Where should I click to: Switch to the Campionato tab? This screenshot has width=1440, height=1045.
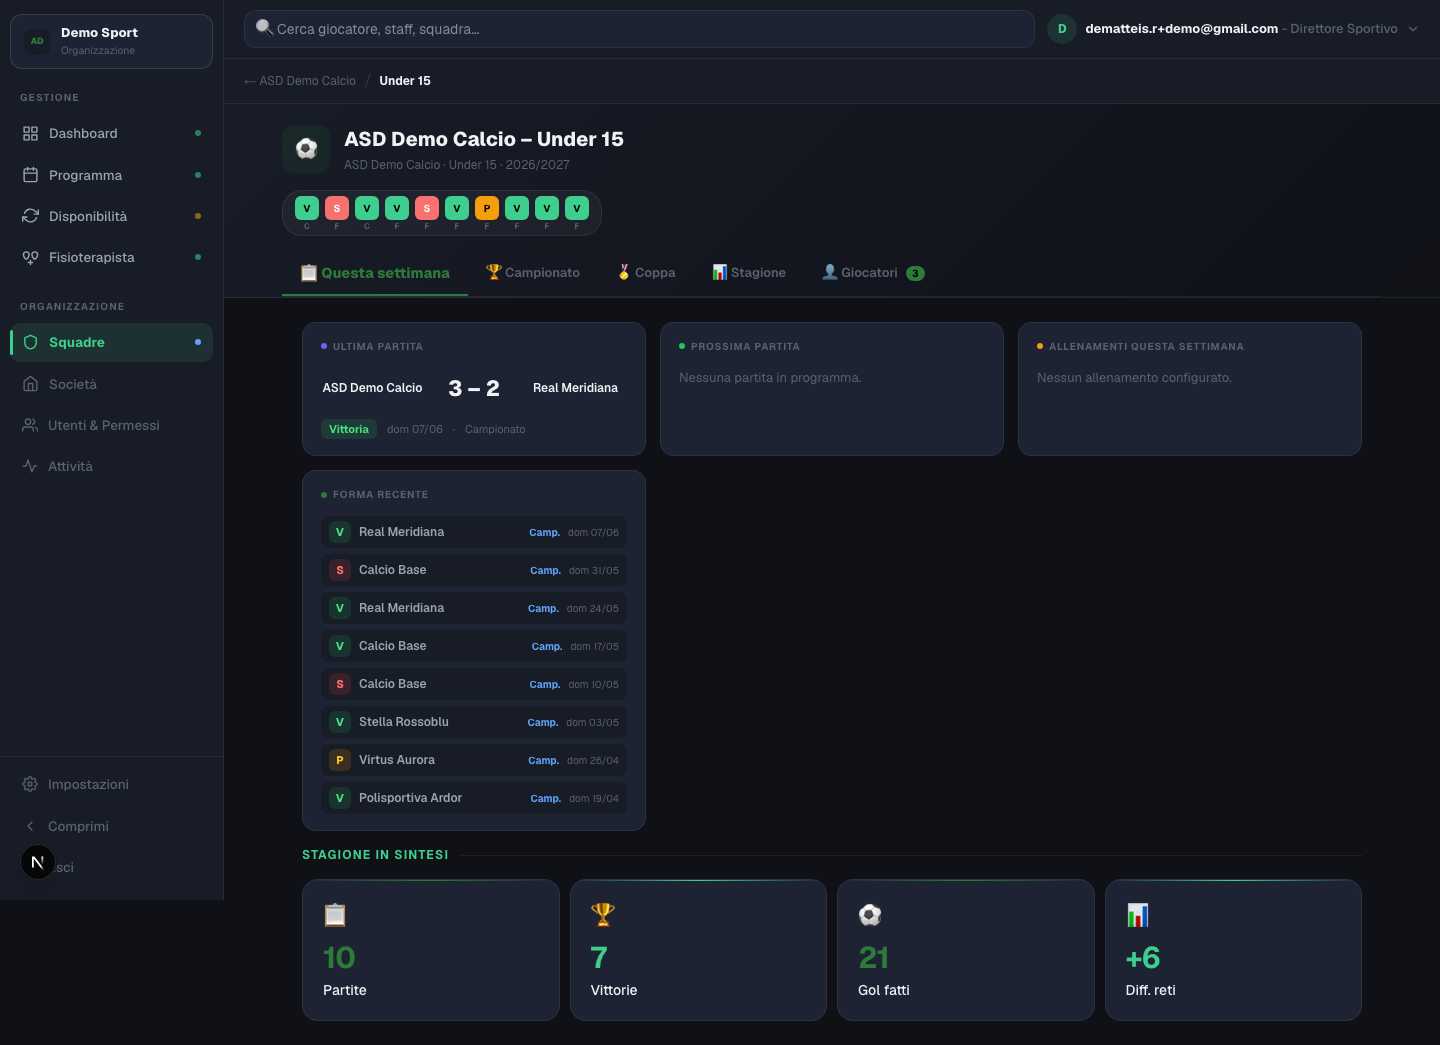[x=533, y=272]
